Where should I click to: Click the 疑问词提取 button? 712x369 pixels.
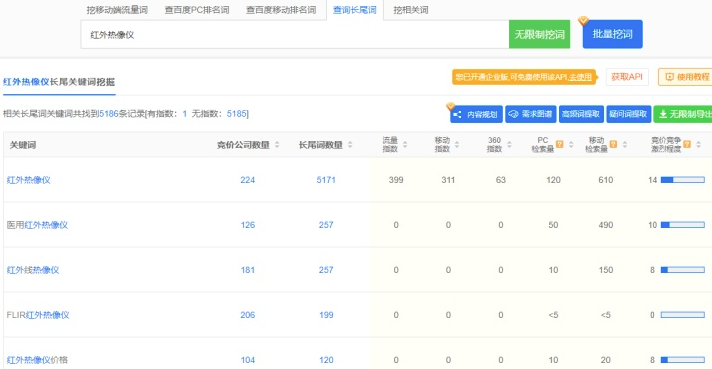click(629, 114)
